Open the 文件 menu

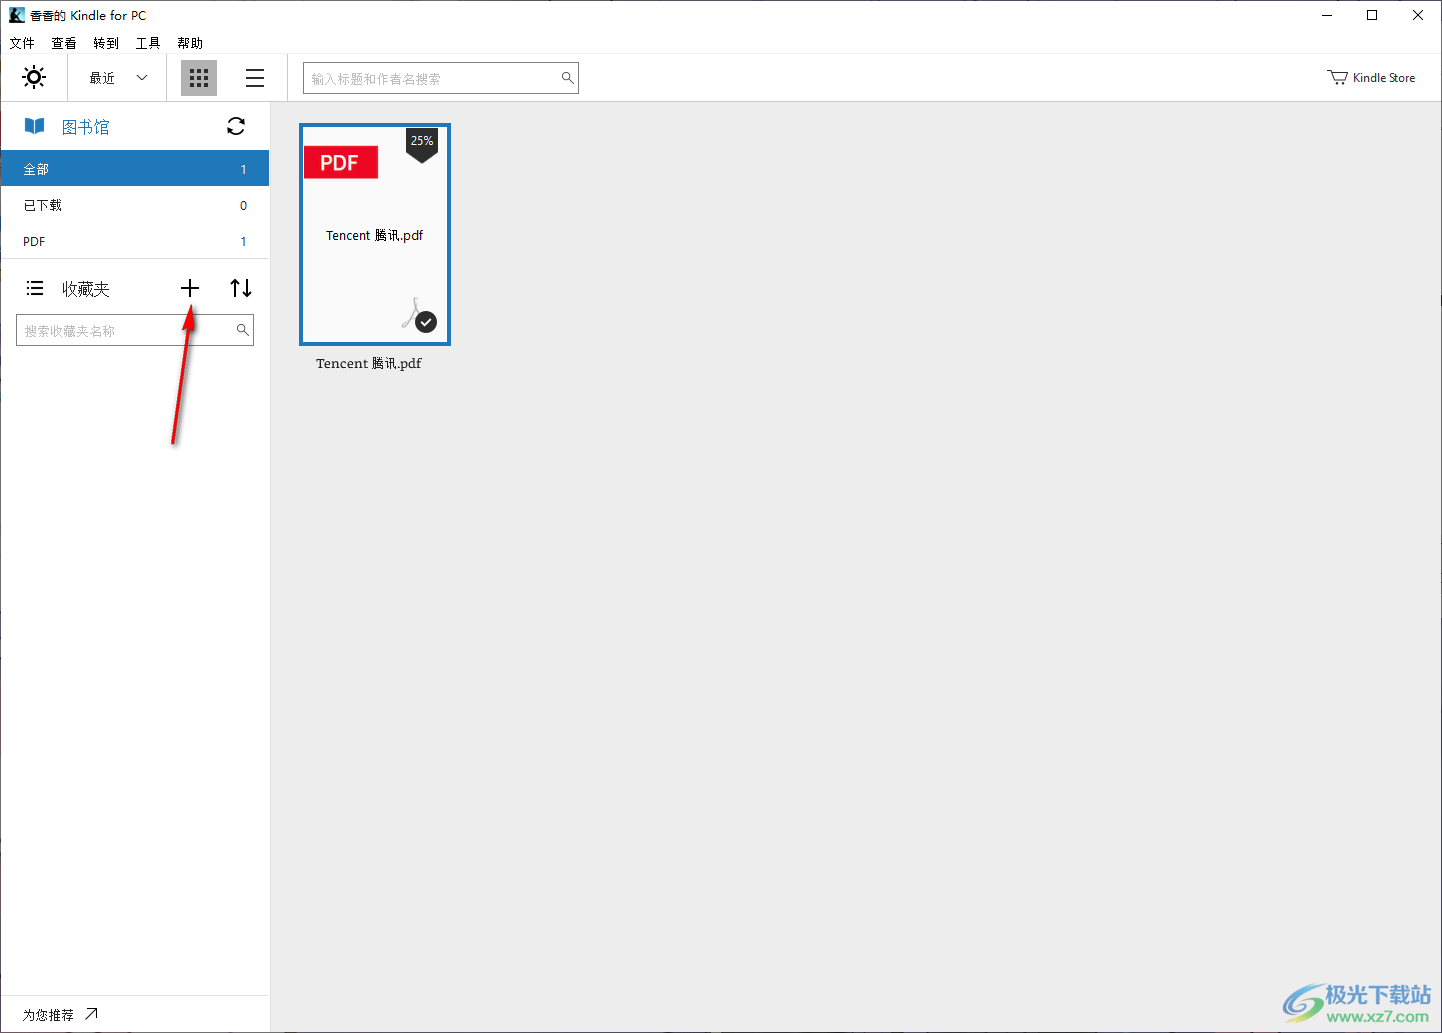22,43
